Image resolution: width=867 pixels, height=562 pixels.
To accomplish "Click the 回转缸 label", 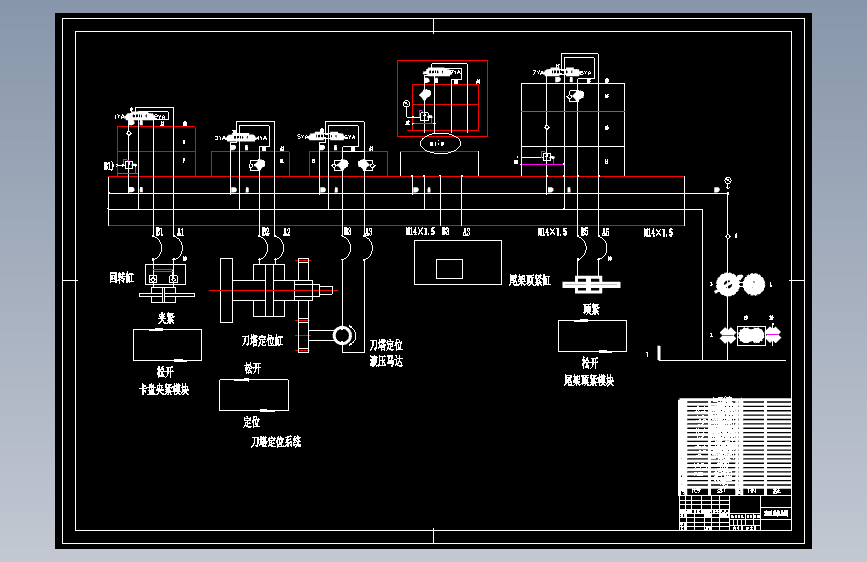I will coord(122,278).
